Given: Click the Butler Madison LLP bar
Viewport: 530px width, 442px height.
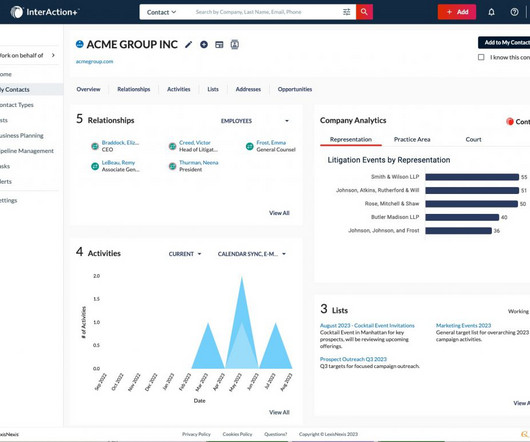Looking at the screenshot, I should [x=462, y=217].
